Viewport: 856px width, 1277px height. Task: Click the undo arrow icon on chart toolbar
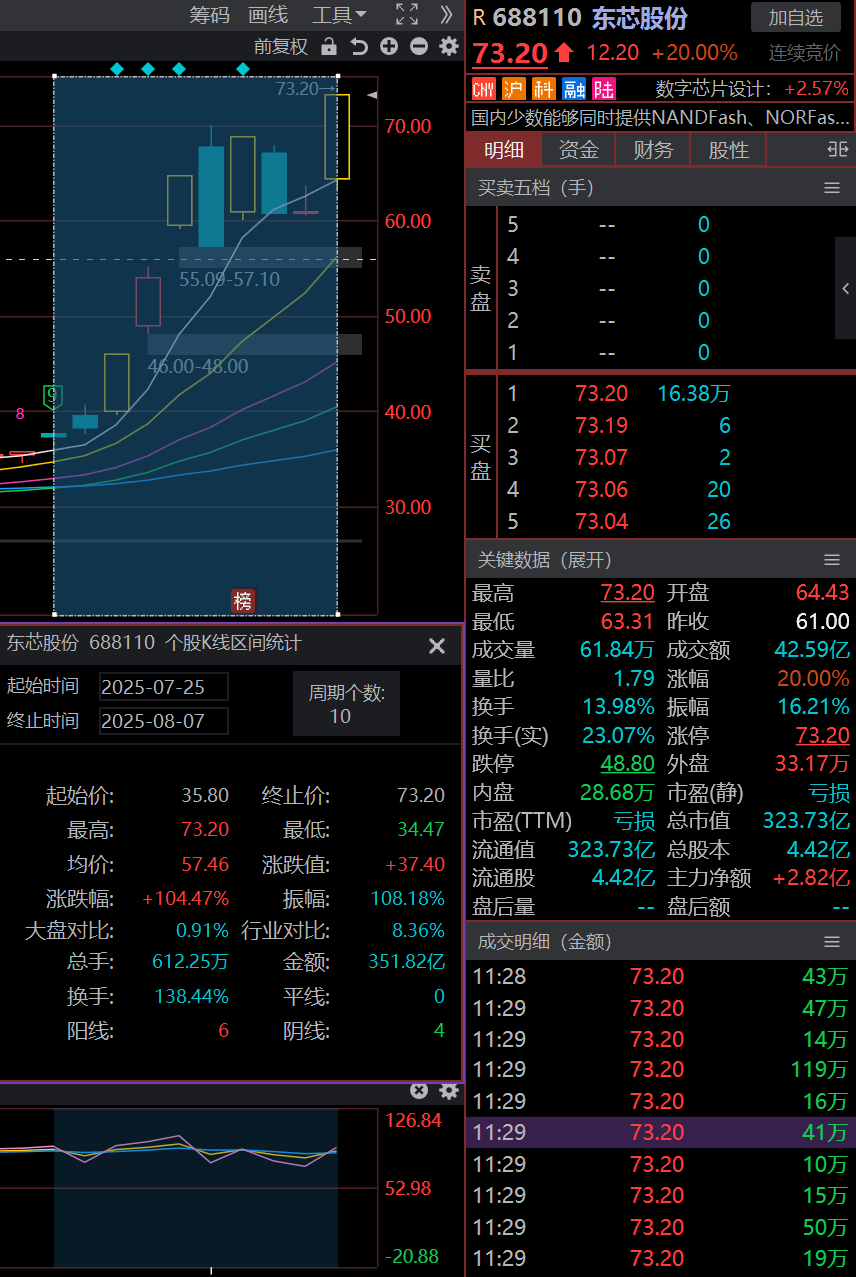coord(359,46)
